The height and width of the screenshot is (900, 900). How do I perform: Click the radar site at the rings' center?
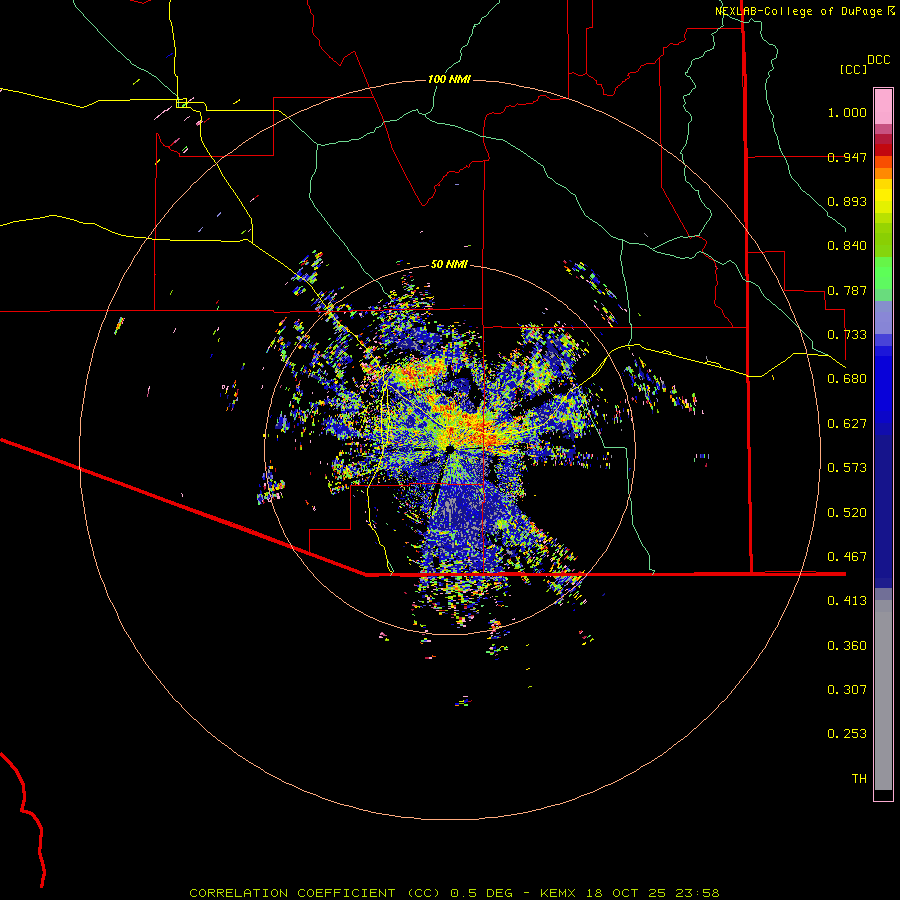450,449
